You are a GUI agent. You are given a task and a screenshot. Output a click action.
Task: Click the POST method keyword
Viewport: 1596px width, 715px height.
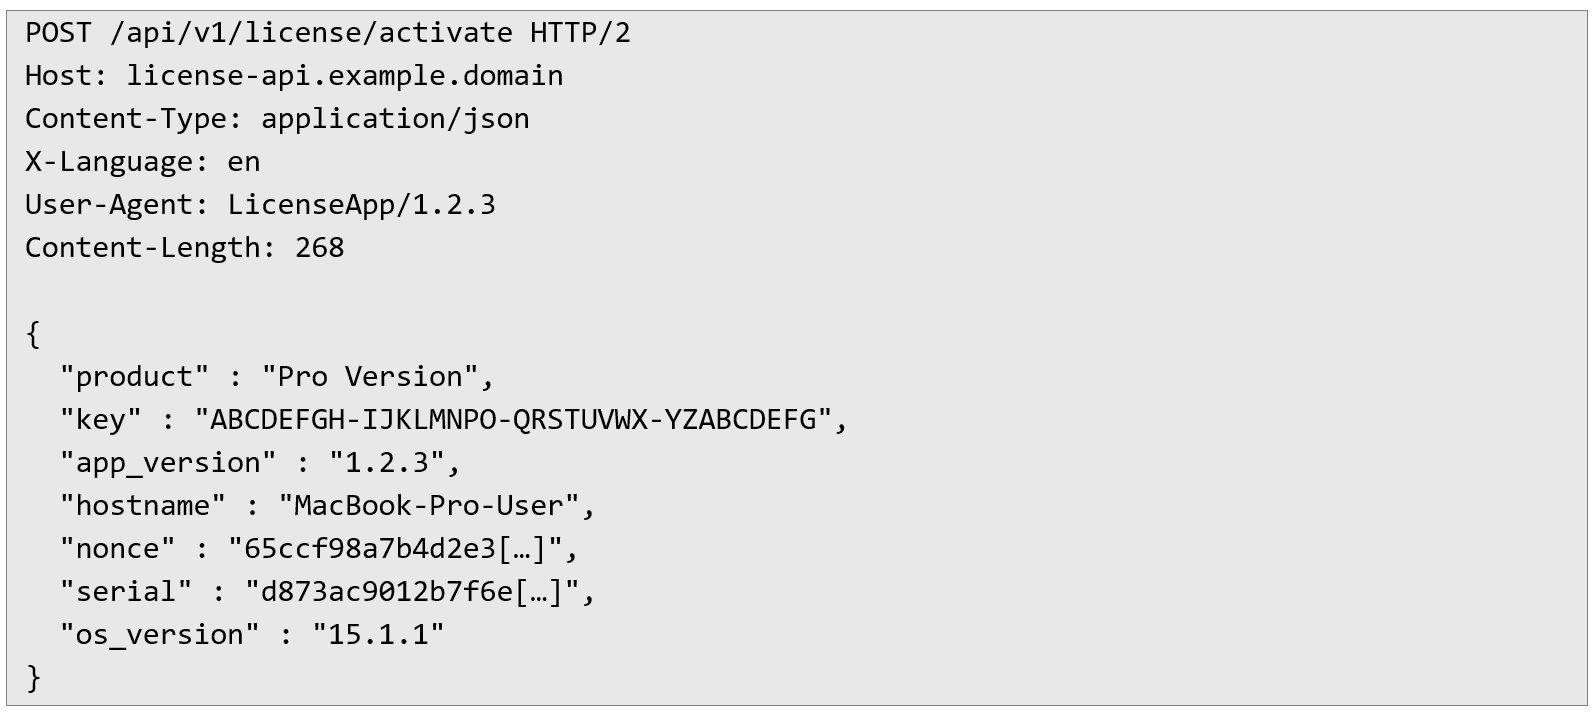point(58,33)
